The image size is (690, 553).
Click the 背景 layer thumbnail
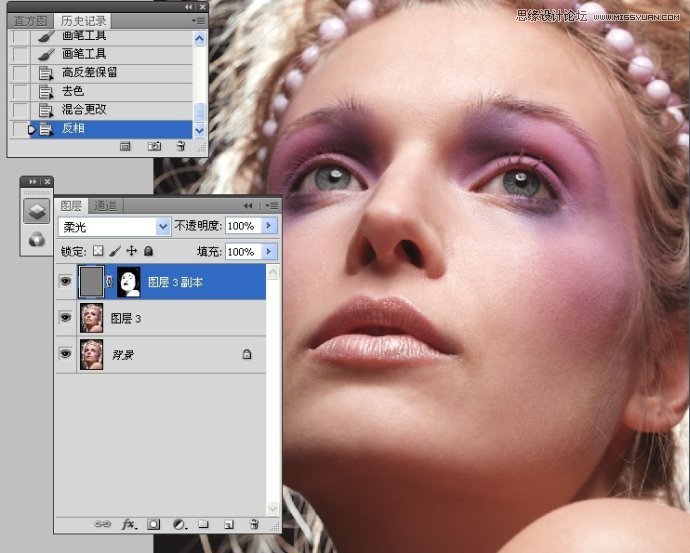pyautogui.click(x=92, y=354)
